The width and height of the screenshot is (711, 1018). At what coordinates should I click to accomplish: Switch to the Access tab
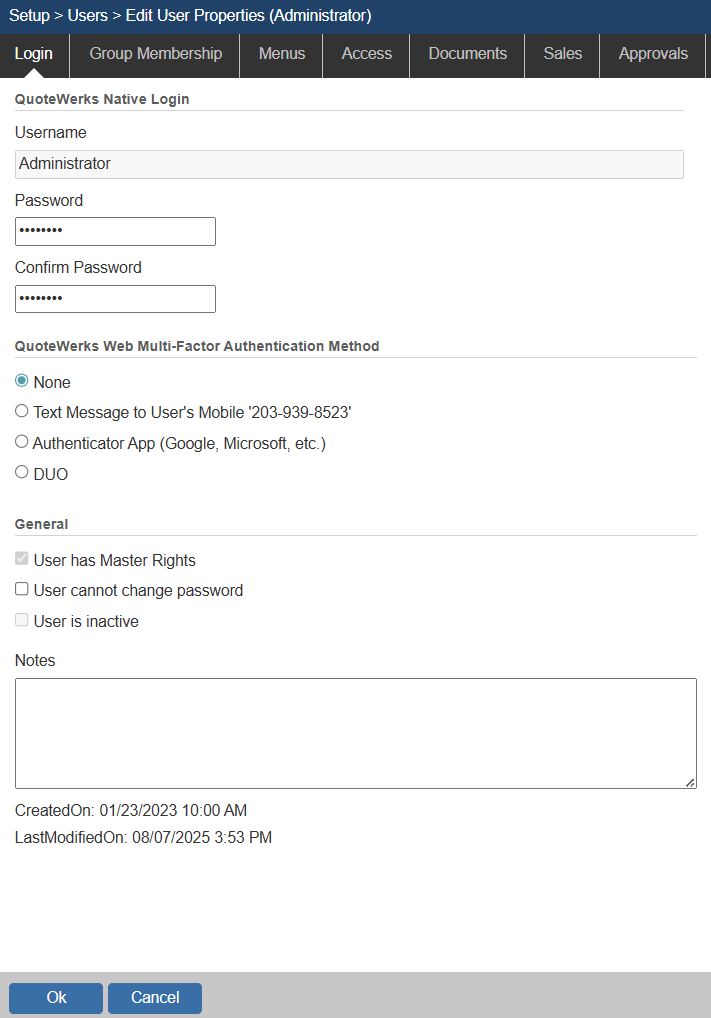pos(366,54)
